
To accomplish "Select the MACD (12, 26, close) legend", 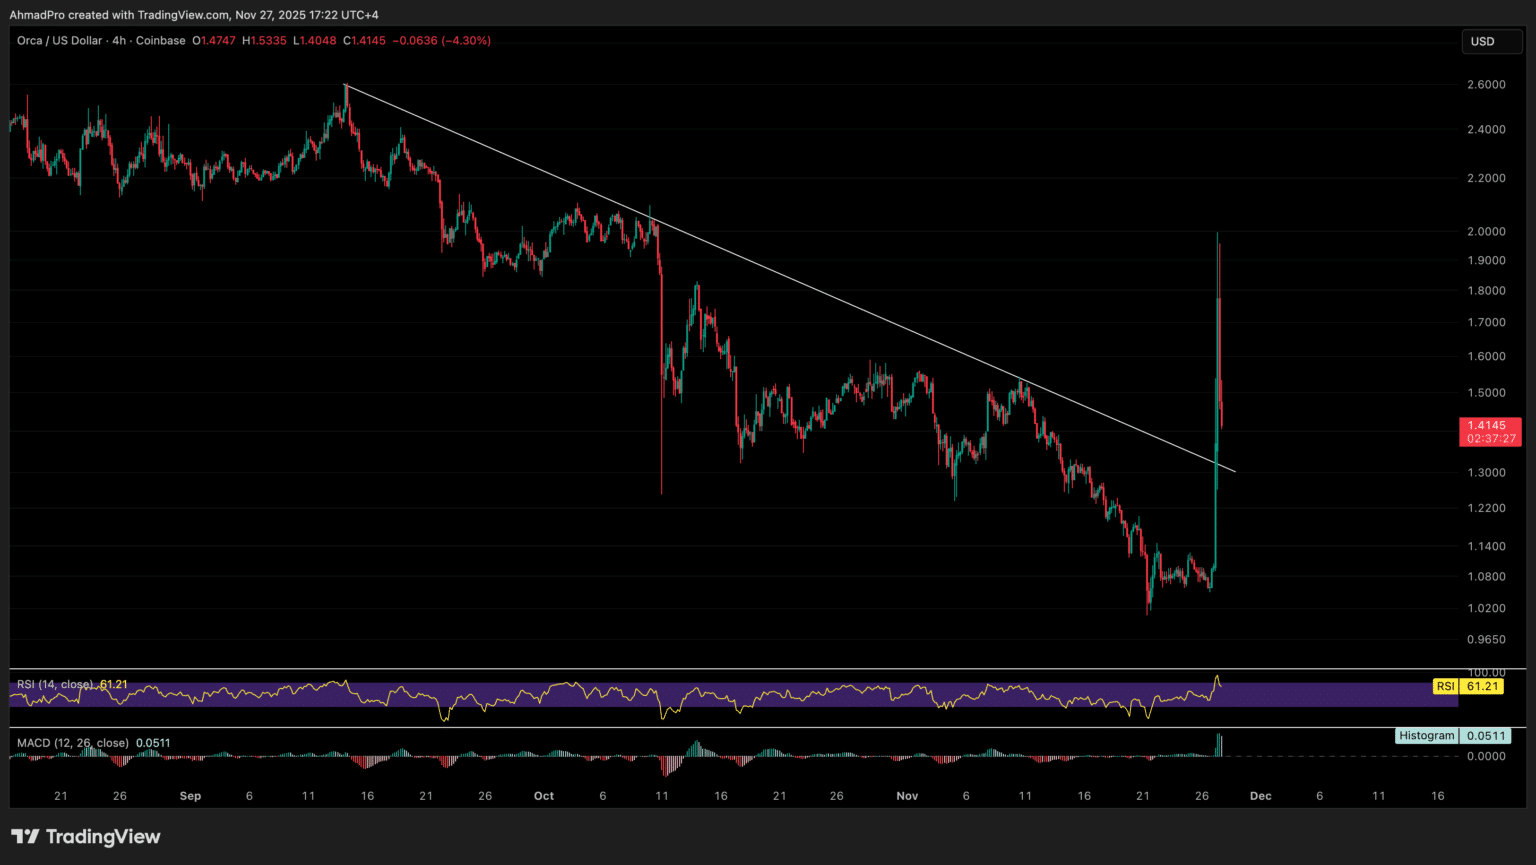I will point(73,743).
